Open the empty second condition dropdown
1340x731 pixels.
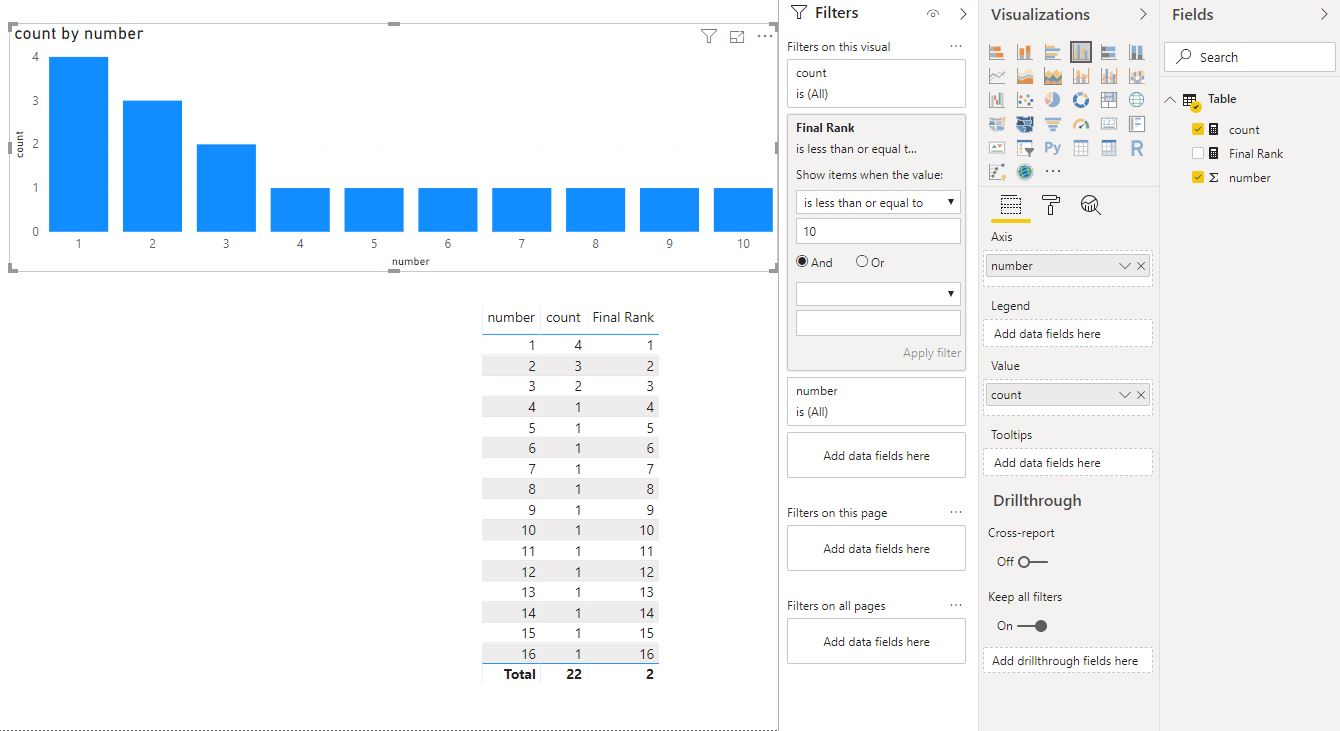[878, 294]
